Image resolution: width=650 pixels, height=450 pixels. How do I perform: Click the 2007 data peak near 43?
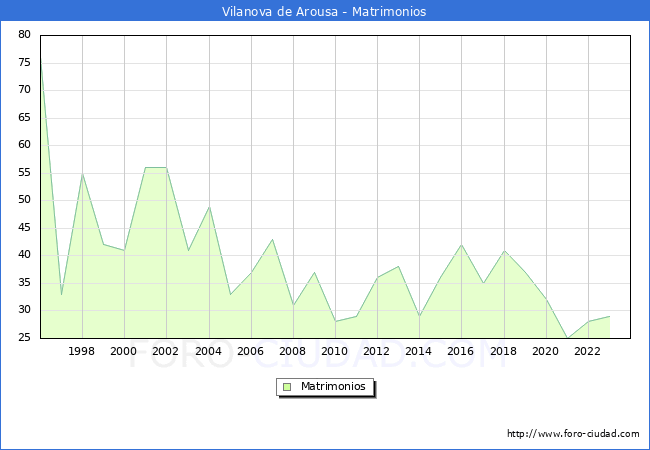(x=272, y=239)
